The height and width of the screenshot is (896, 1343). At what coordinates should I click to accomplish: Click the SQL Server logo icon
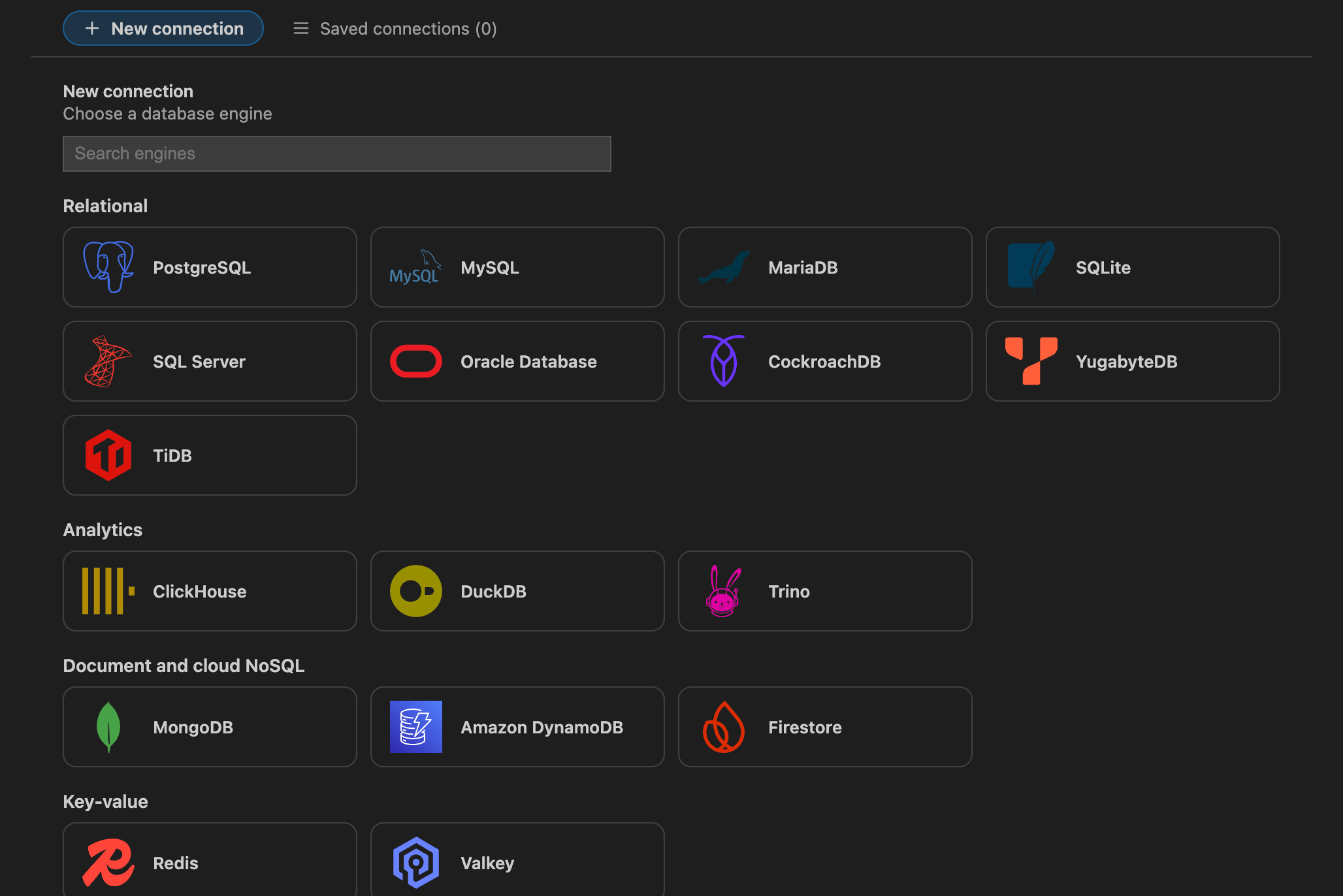108,361
